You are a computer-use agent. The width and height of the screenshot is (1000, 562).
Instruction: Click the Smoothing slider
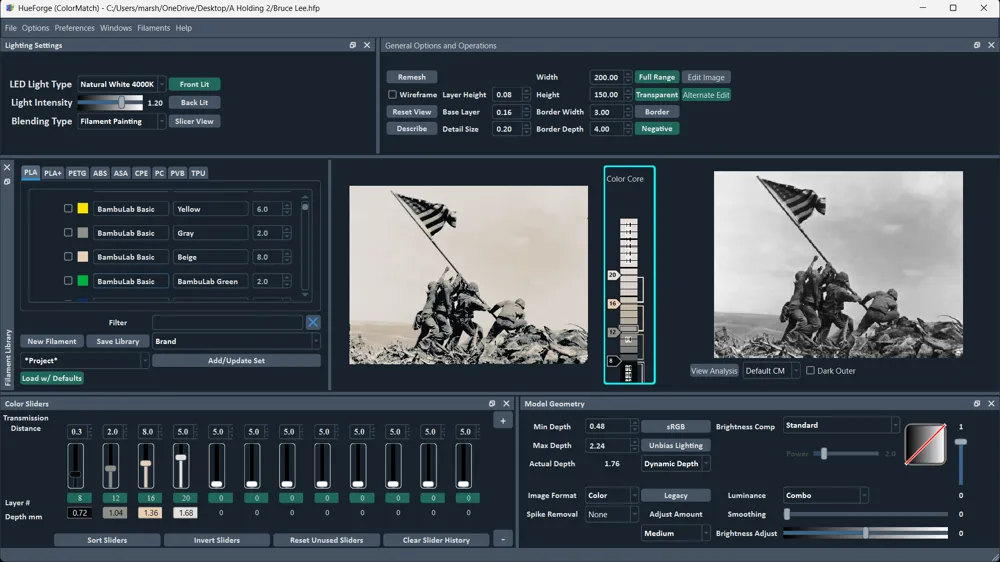click(865, 514)
